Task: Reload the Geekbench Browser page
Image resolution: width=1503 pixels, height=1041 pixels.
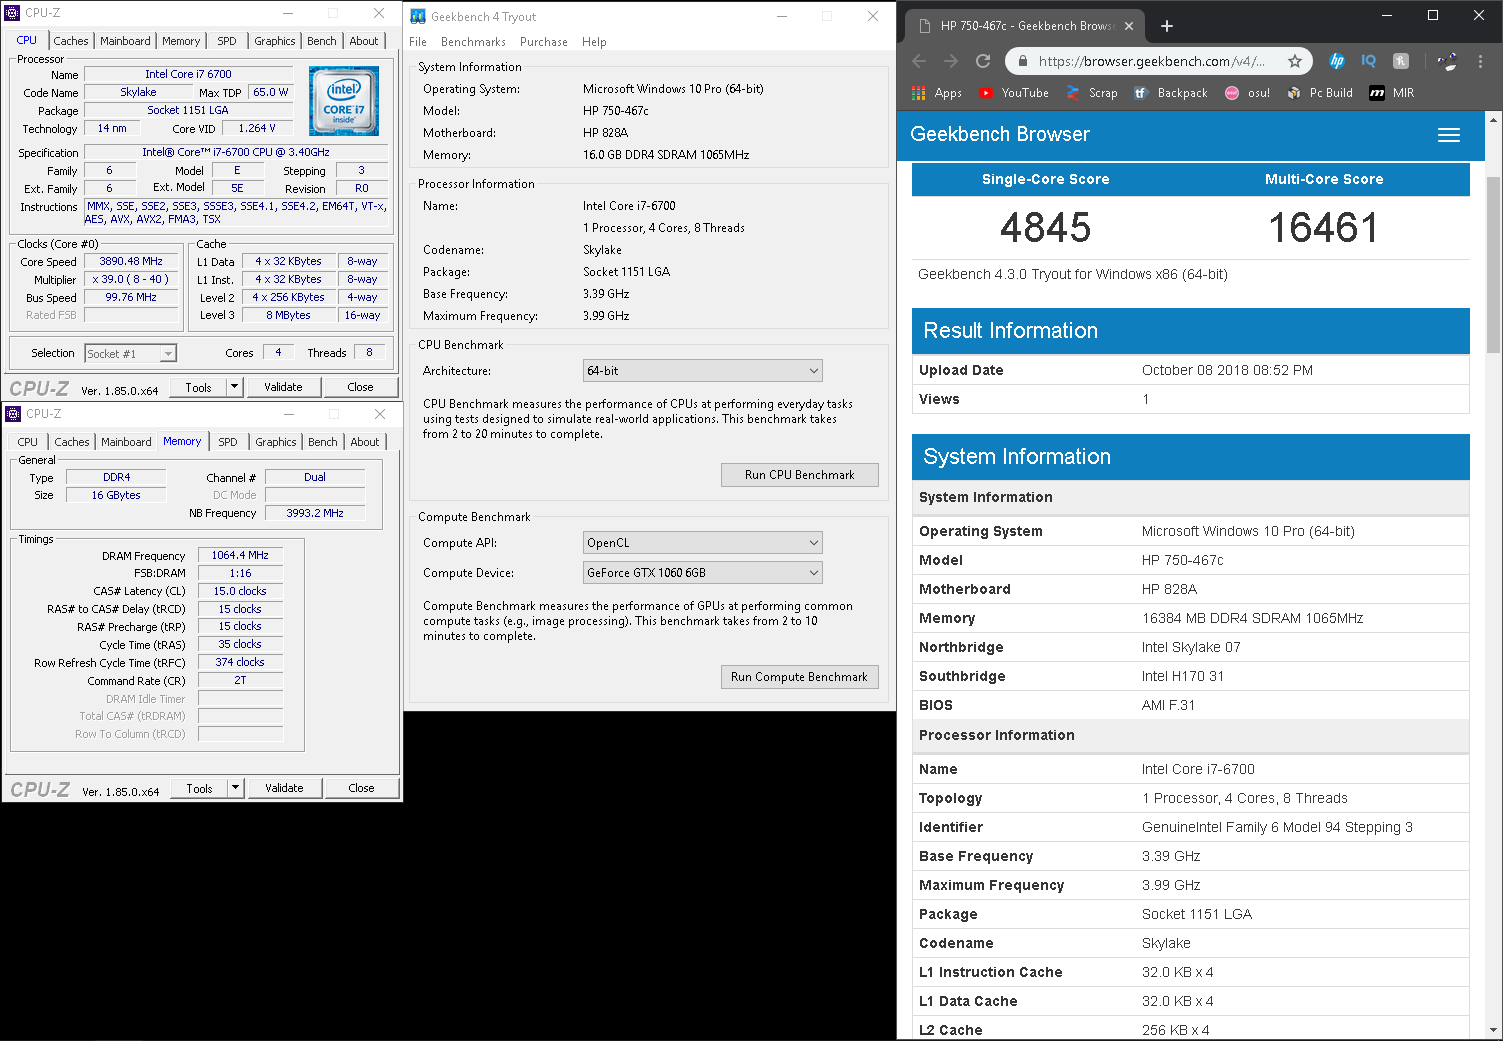Action: [983, 61]
